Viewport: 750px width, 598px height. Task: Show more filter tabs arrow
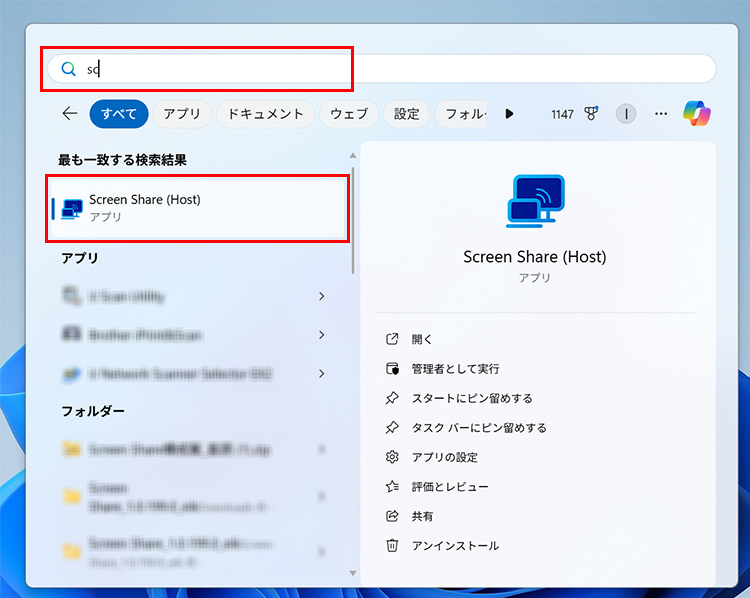[509, 114]
